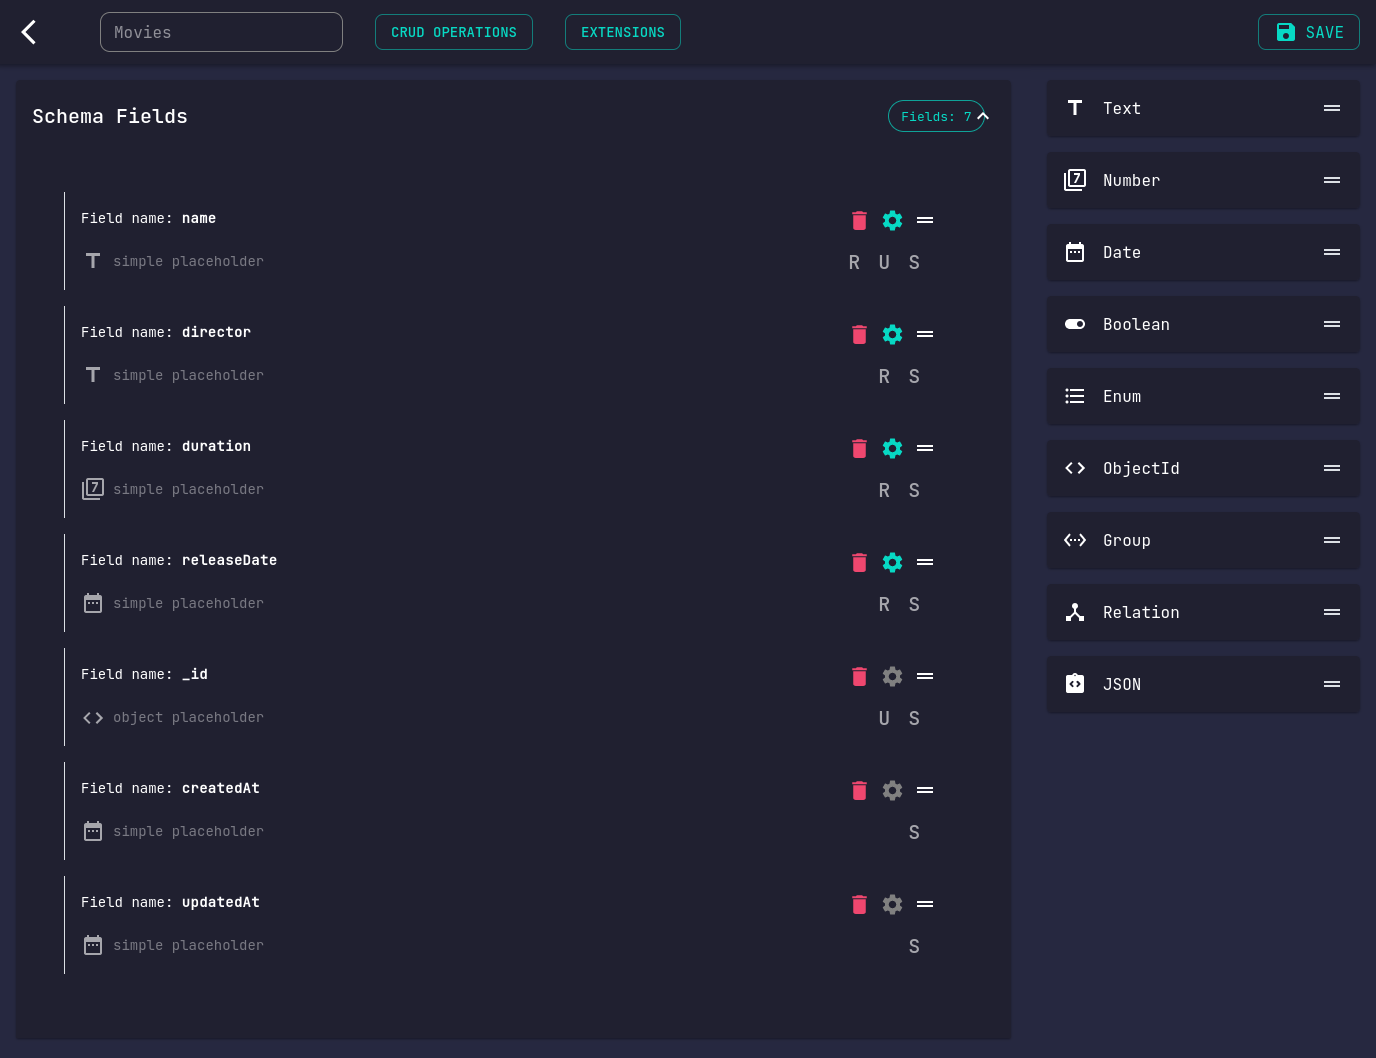This screenshot has height=1058, width=1376.
Task: Grab the drag handle of createdAt field
Action: click(925, 790)
